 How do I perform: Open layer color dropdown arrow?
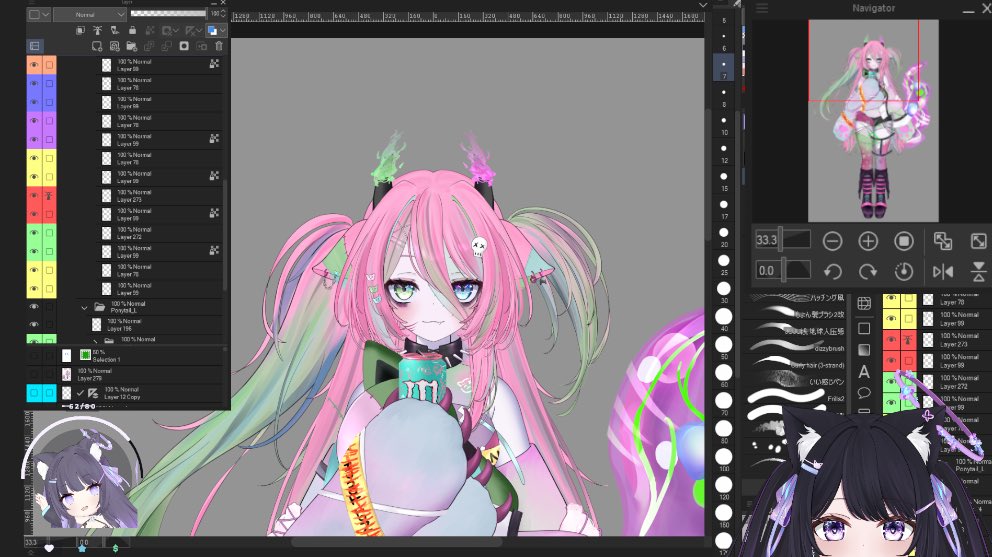(222, 30)
